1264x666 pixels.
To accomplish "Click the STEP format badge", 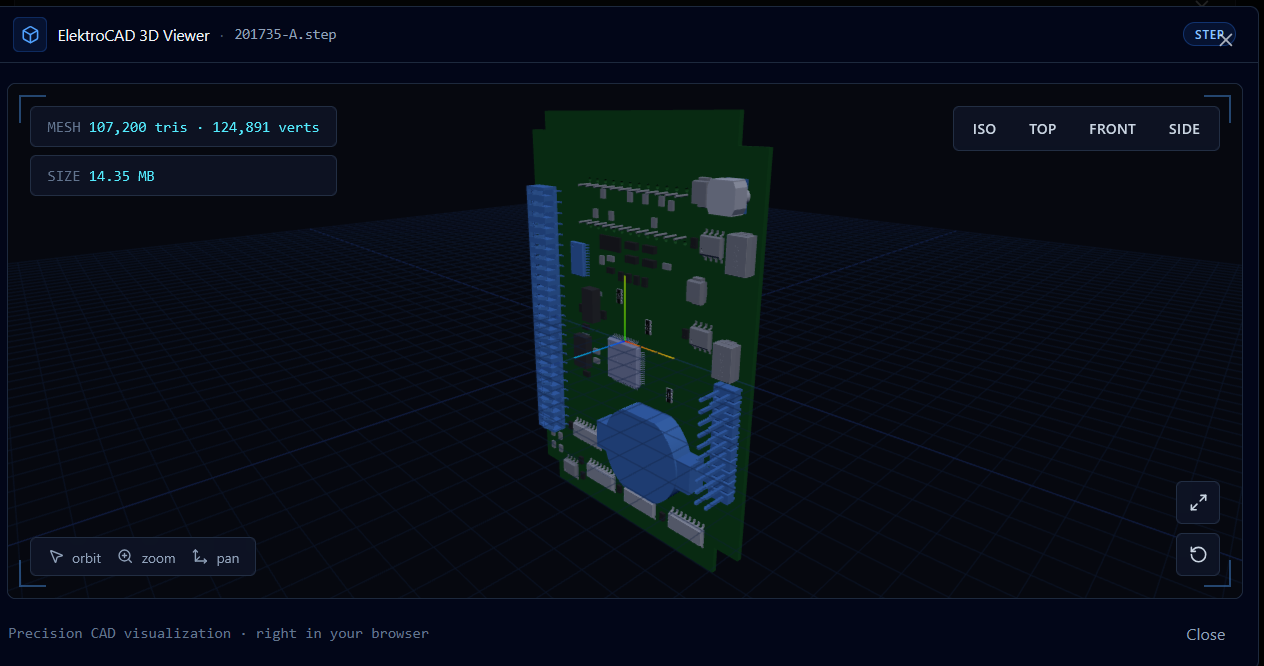I will [1207, 35].
